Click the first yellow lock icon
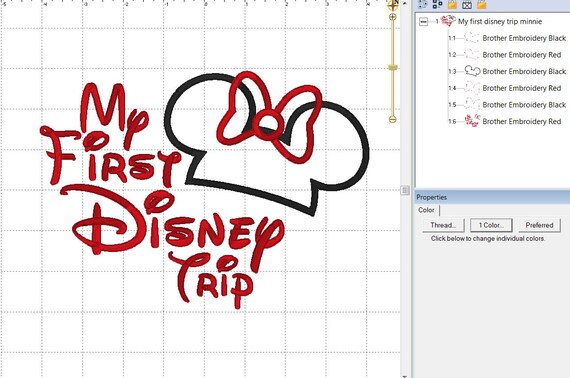Screen dimensions: 570x378 (452, 4)
